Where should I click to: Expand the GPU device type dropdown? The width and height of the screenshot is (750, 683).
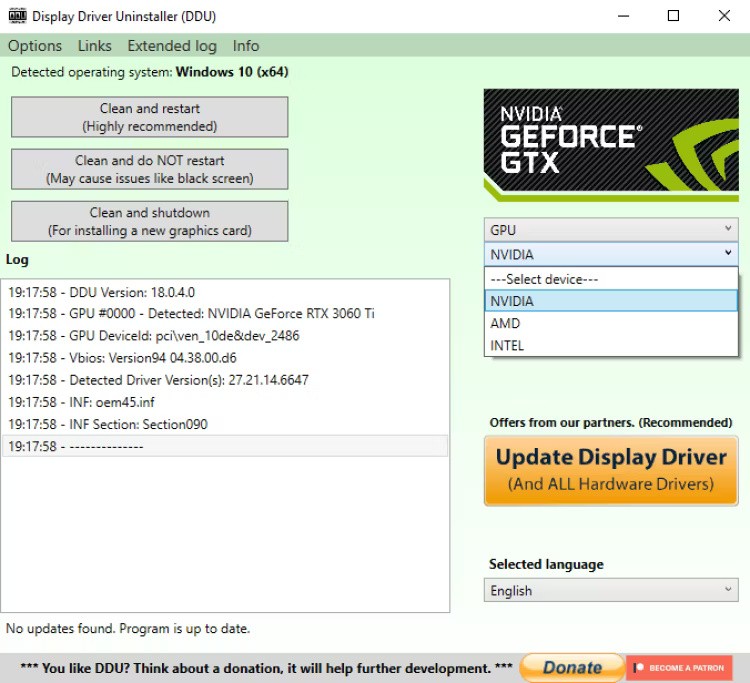pyautogui.click(x=611, y=229)
